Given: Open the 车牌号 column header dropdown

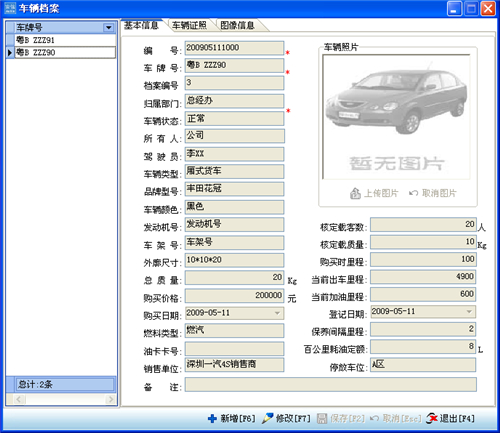Looking at the screenshot, I should pyautogui.click(x=109, y=28).
